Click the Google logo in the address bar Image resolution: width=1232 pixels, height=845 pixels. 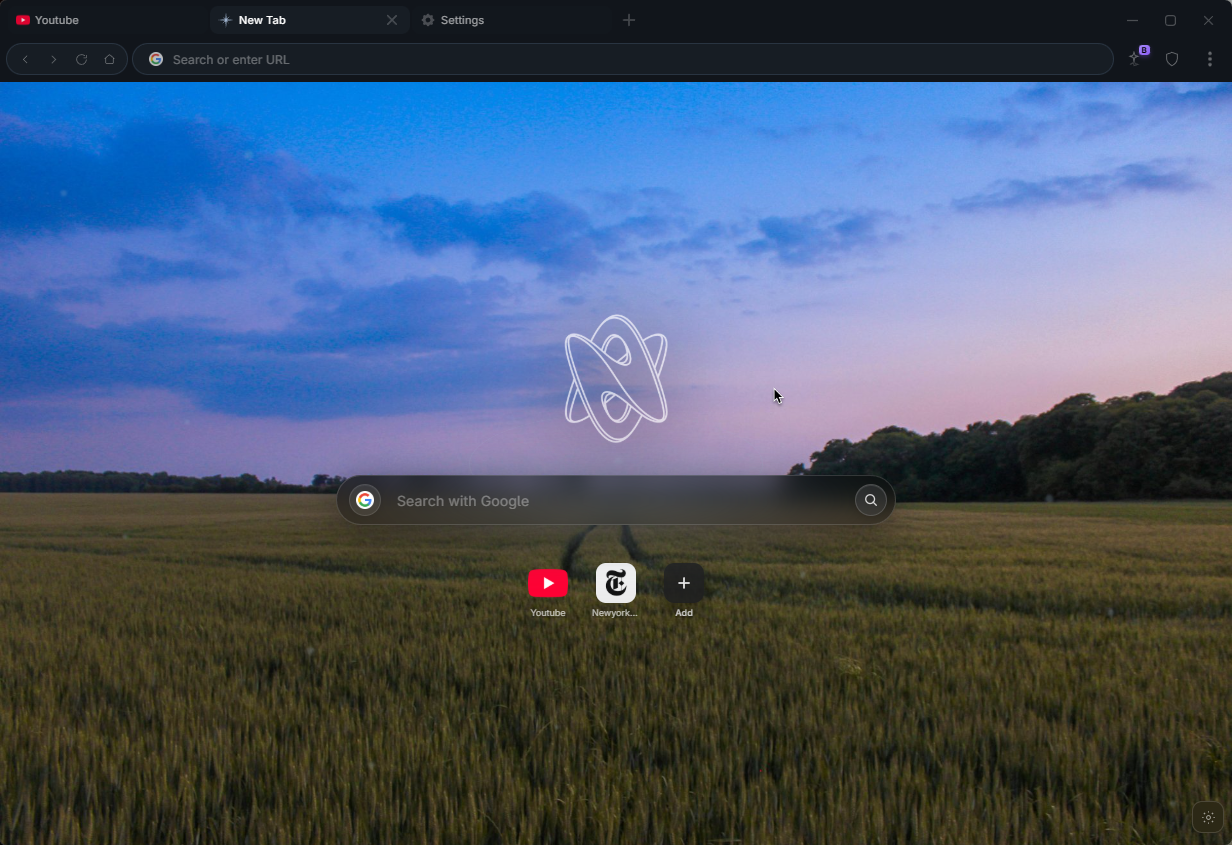(x=156, y=59)
